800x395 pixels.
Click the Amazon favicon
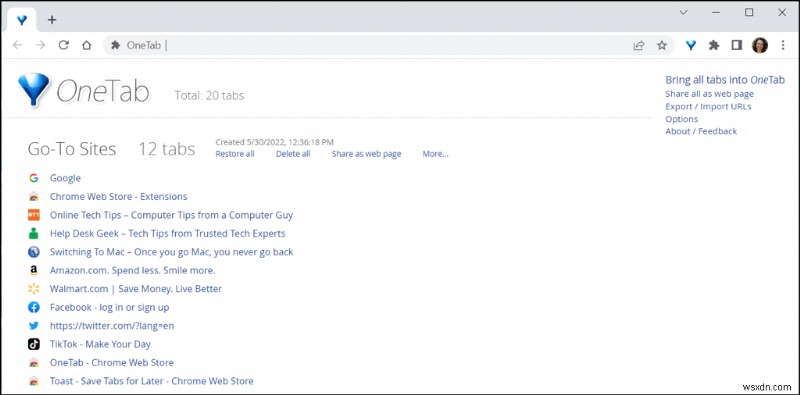click(34, 270)
